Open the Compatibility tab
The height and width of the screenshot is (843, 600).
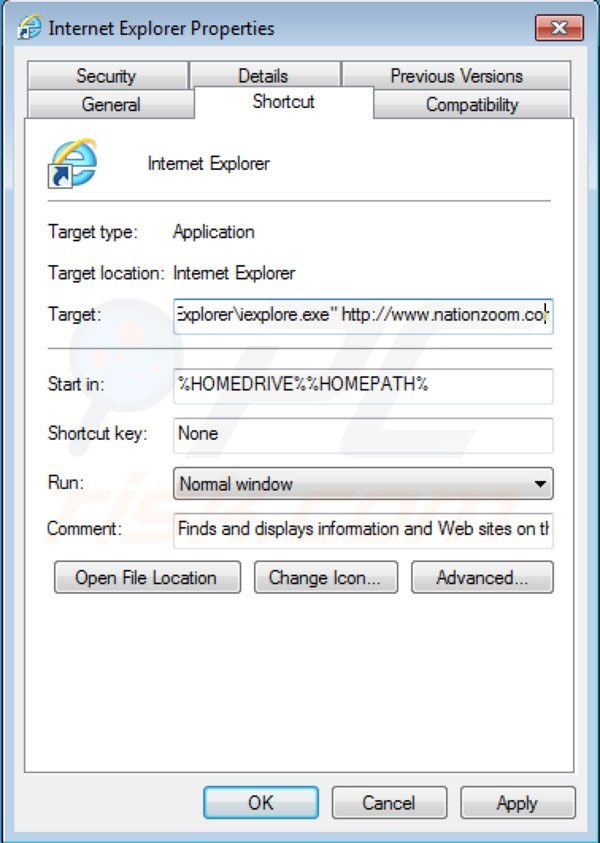click(472, 104)
